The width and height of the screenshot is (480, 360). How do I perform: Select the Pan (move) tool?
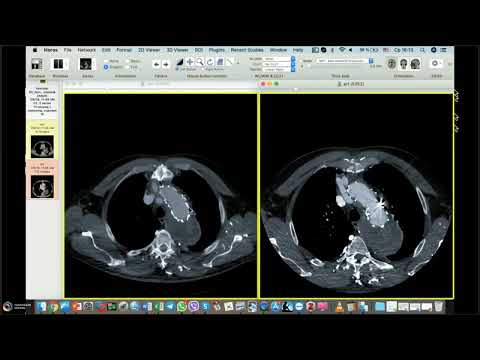190,62
